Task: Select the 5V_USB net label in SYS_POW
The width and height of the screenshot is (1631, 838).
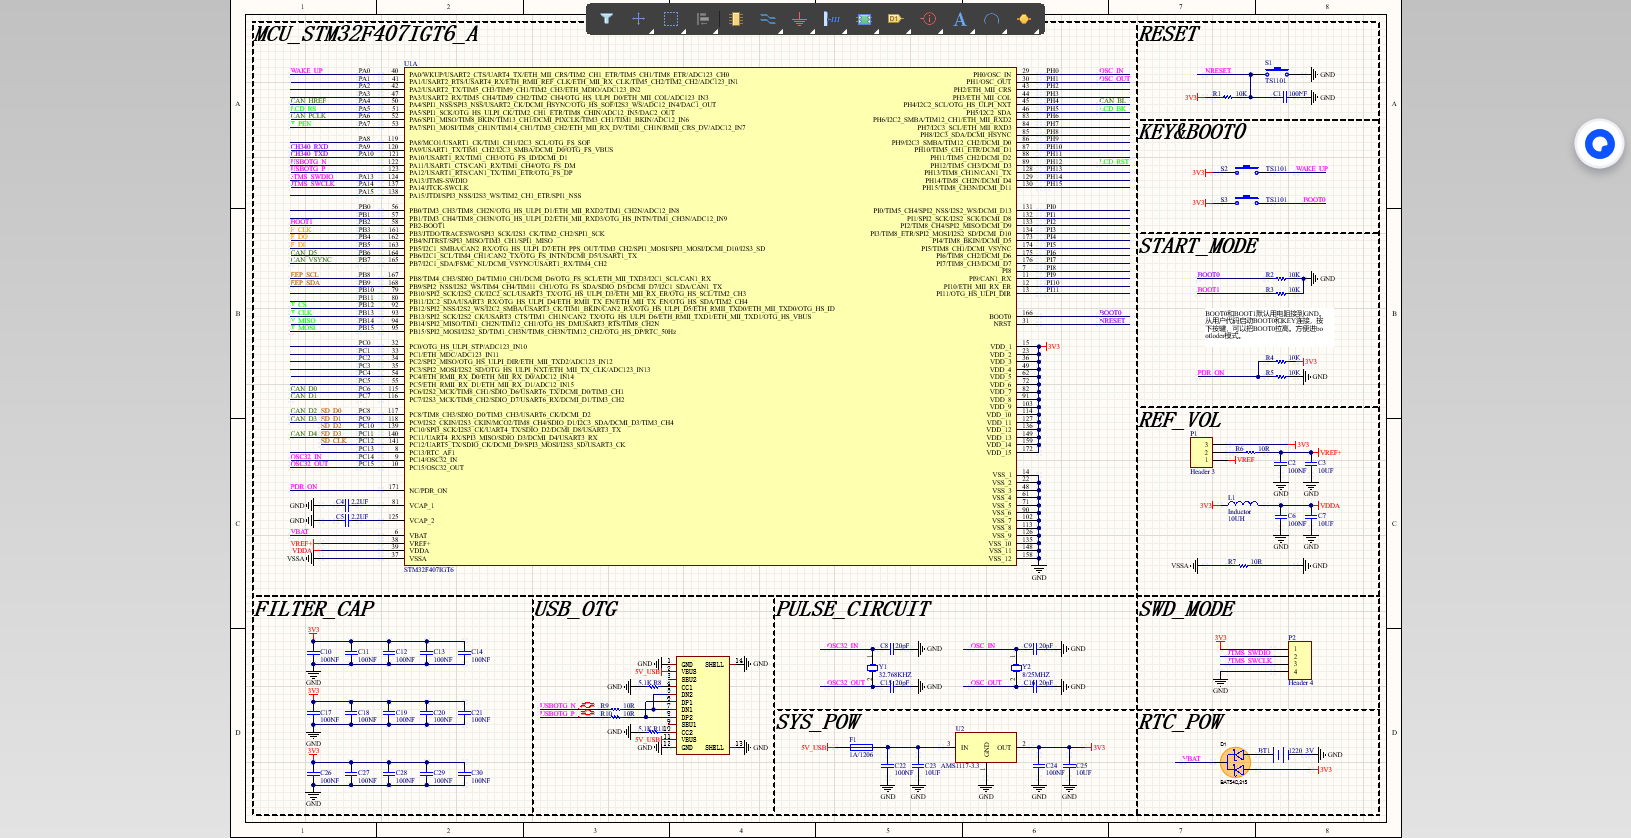Action: 813,747
